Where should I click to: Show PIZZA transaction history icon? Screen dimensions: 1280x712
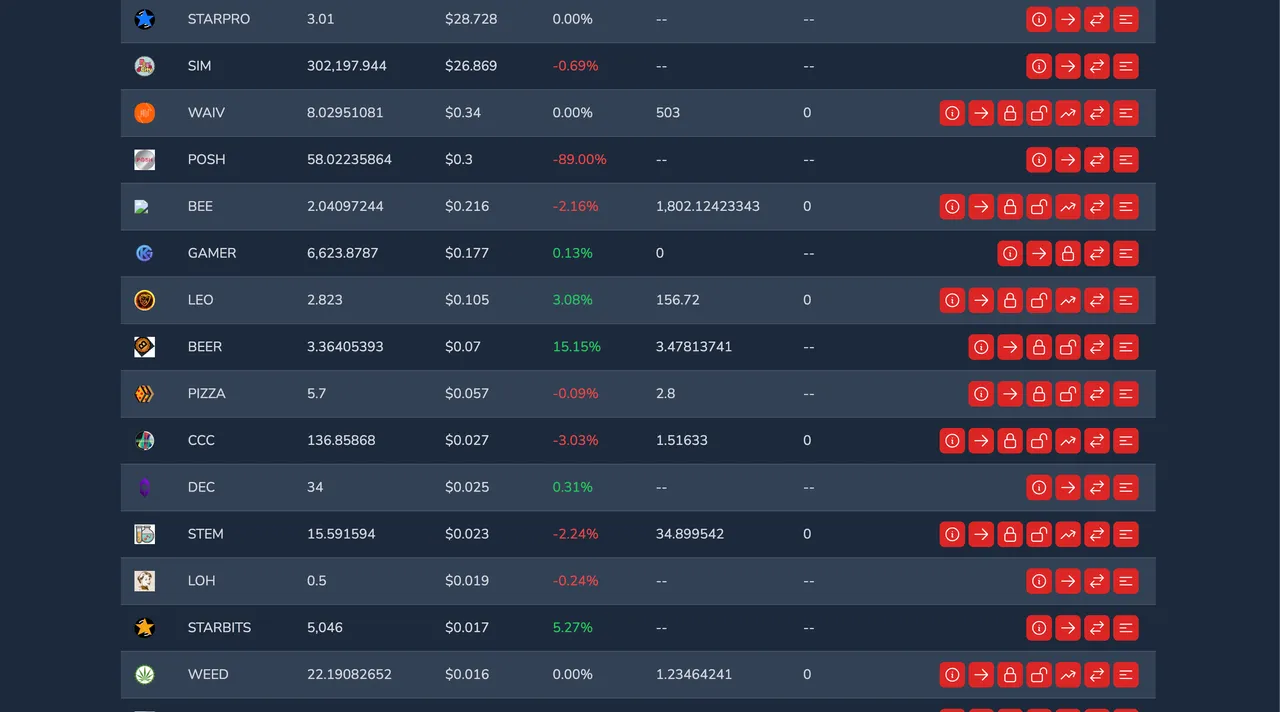point(1126,394)
